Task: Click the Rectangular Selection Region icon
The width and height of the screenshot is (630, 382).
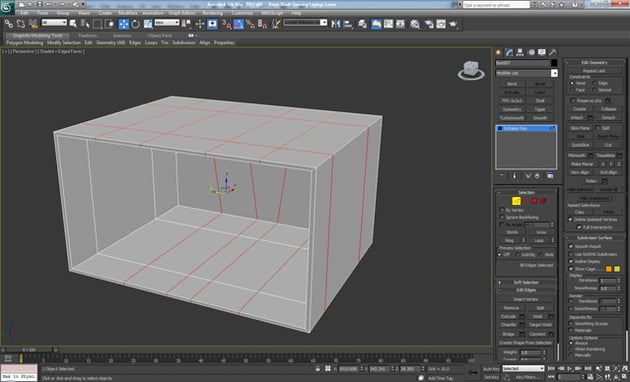Action: pos(97,24)
